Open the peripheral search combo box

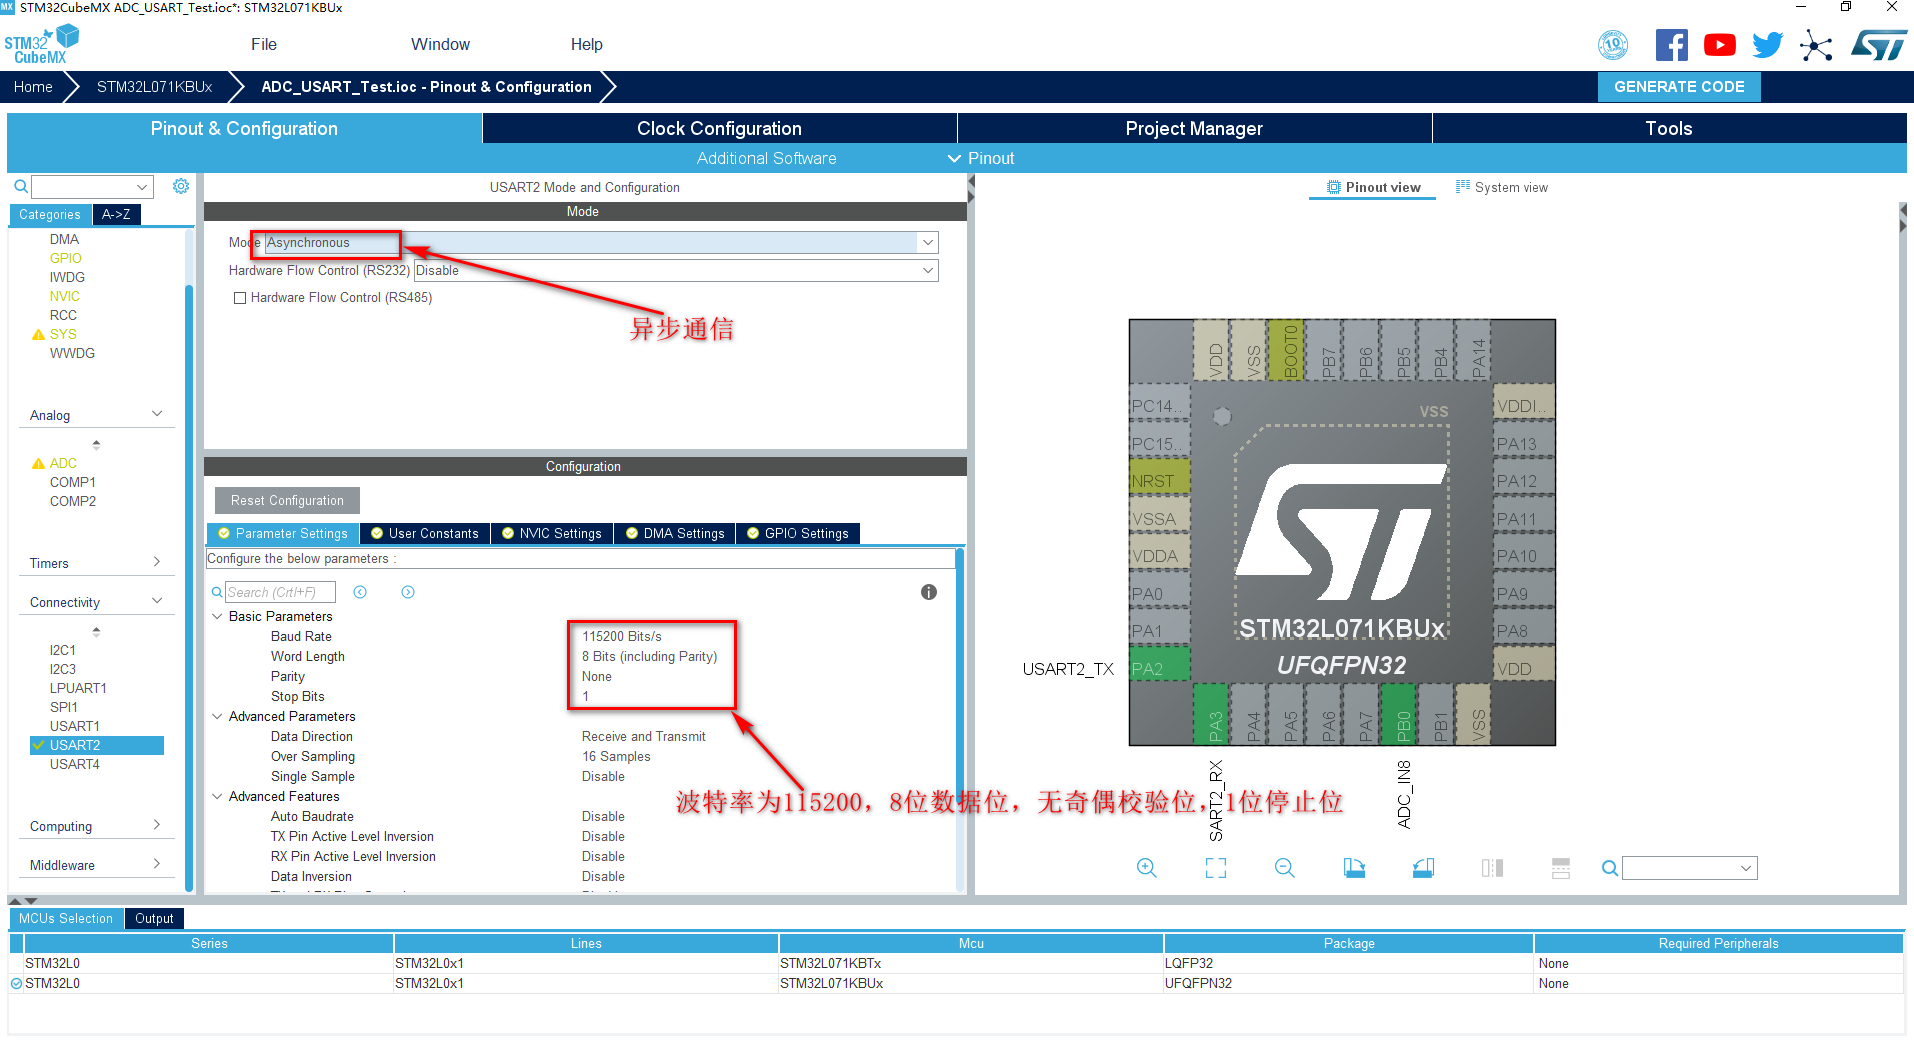pos(92,187)
